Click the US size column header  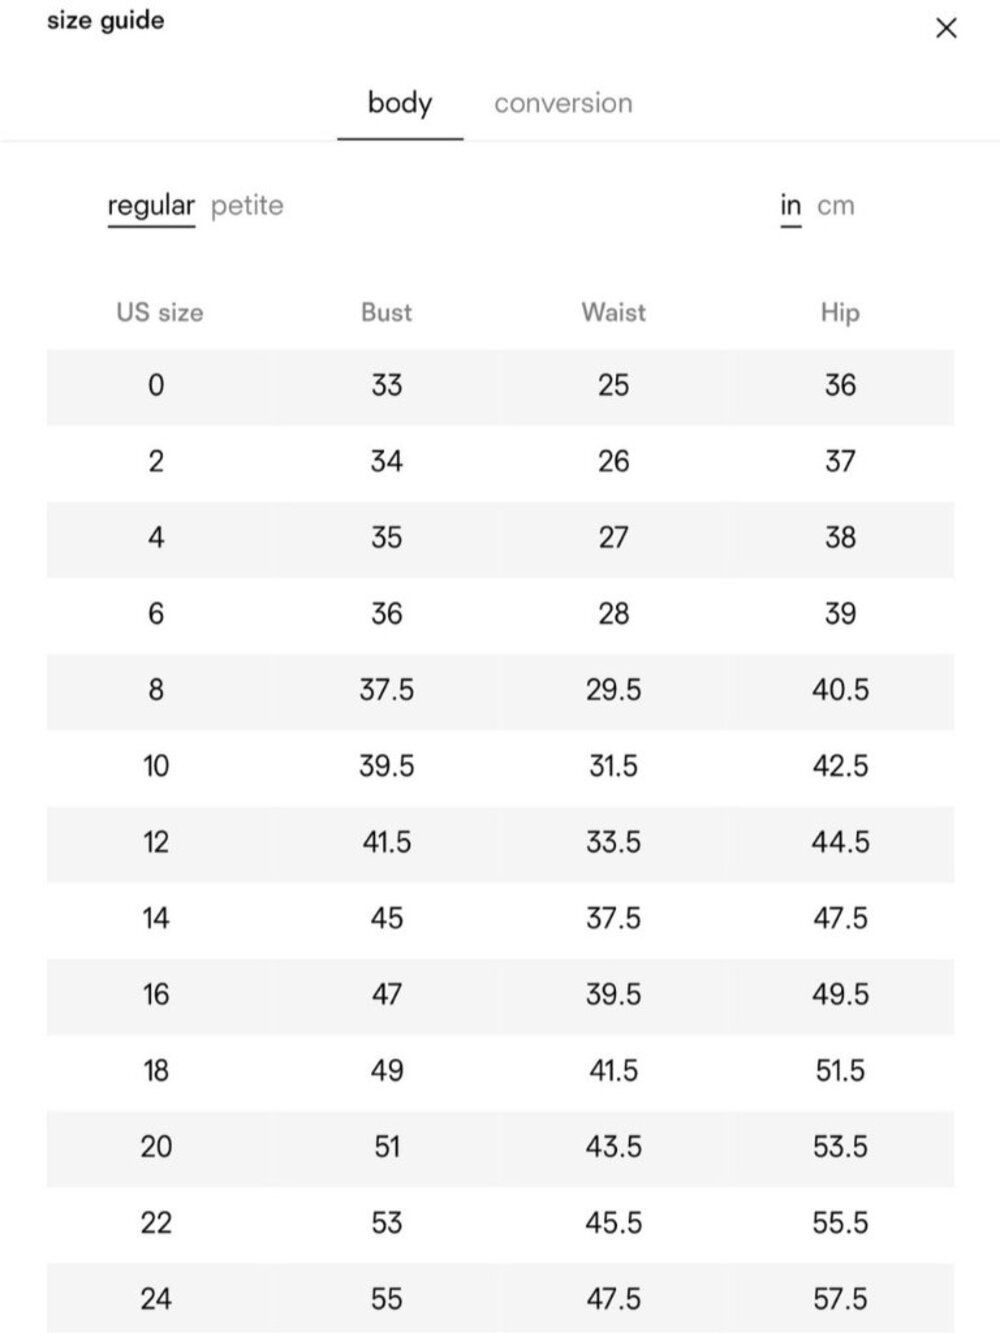click(160, 312)
